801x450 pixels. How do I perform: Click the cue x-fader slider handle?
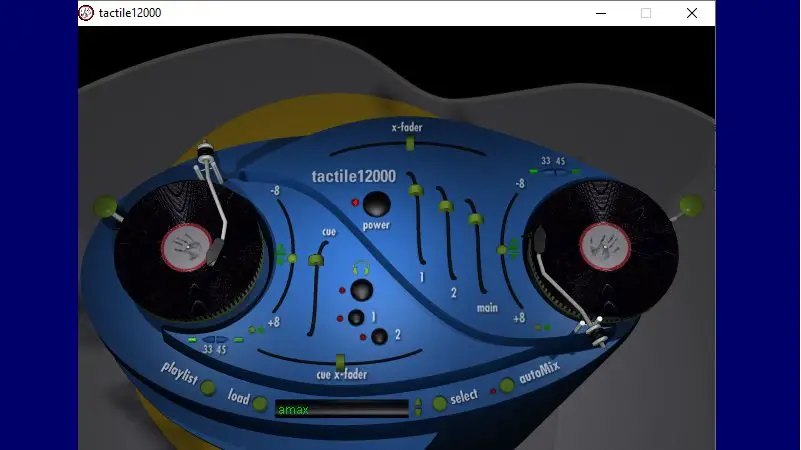pos(340,362)
